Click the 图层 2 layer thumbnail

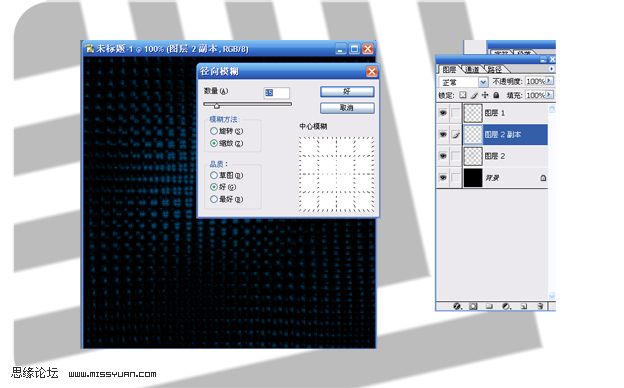tap(473, 156)
